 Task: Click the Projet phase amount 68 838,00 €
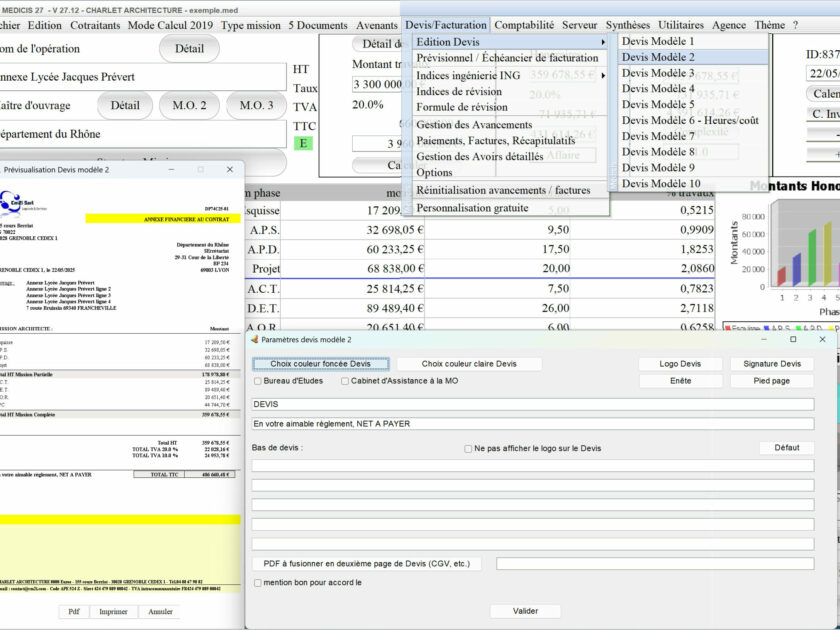(395, 268)
